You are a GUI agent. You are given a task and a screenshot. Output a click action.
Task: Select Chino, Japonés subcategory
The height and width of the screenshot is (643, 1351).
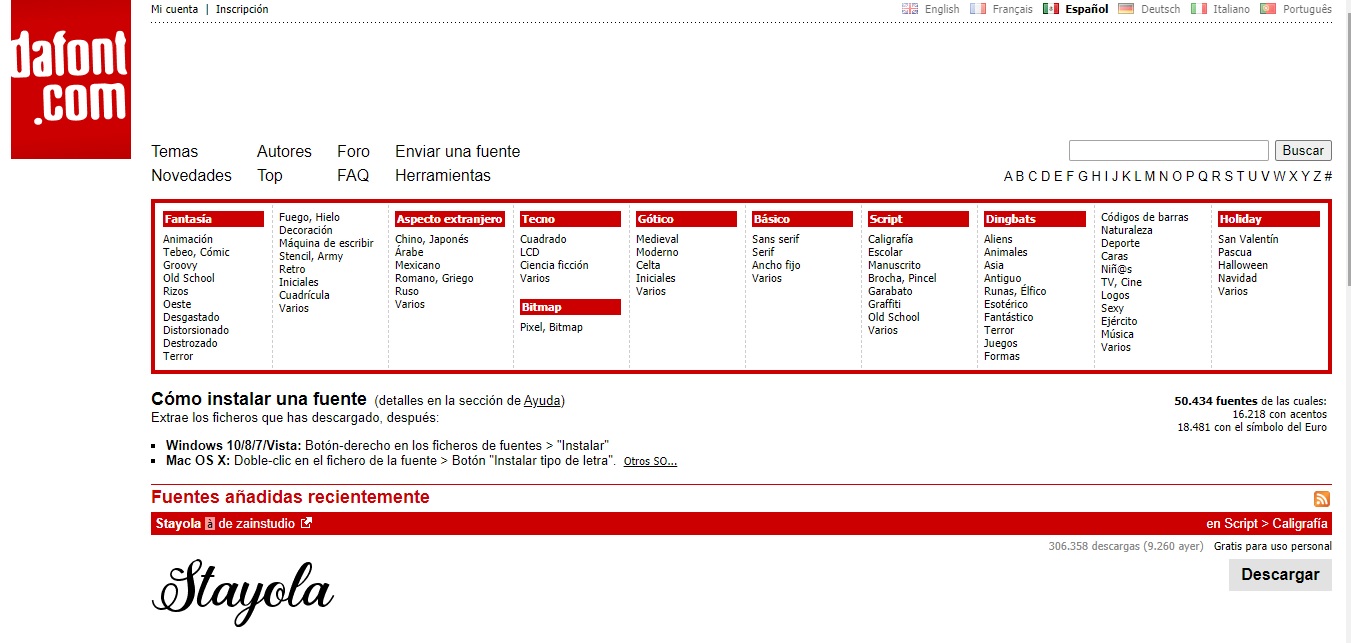(431, 239)
